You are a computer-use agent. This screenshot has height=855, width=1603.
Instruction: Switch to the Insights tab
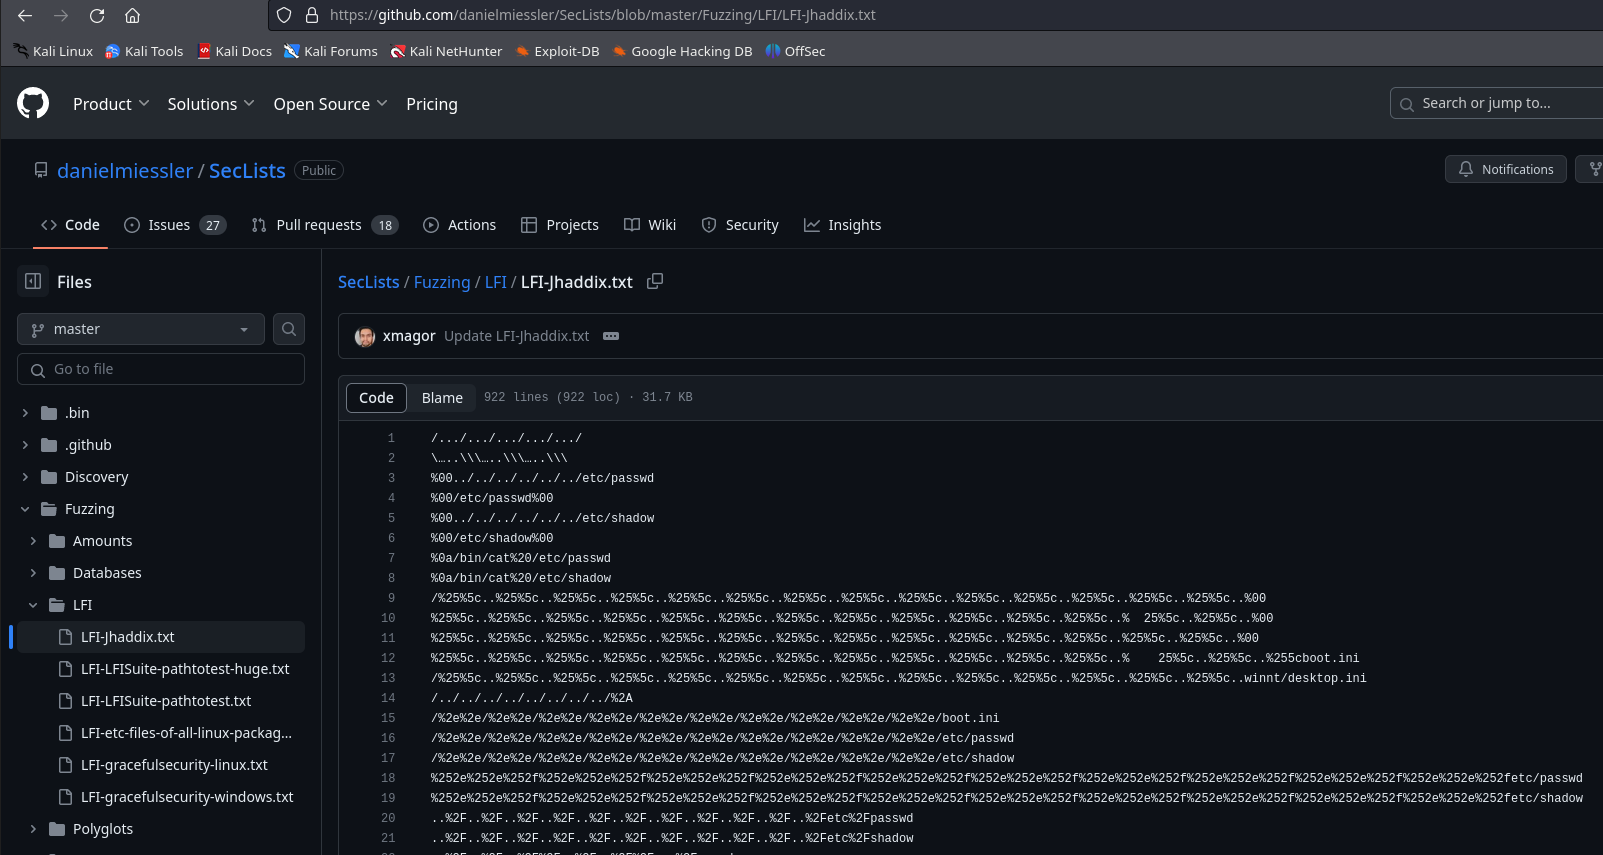click(843, 225)
